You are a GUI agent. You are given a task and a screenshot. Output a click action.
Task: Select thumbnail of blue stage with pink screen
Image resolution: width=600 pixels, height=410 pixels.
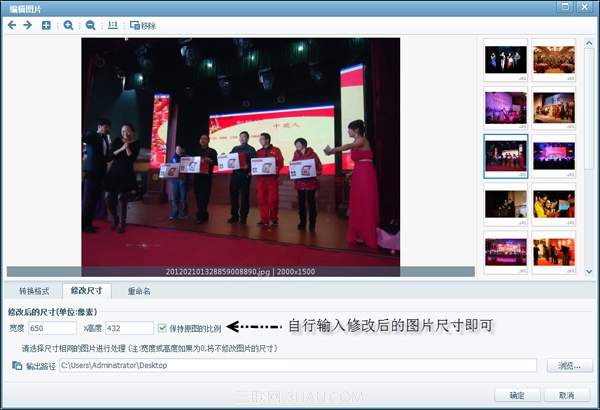pos(554,156)
